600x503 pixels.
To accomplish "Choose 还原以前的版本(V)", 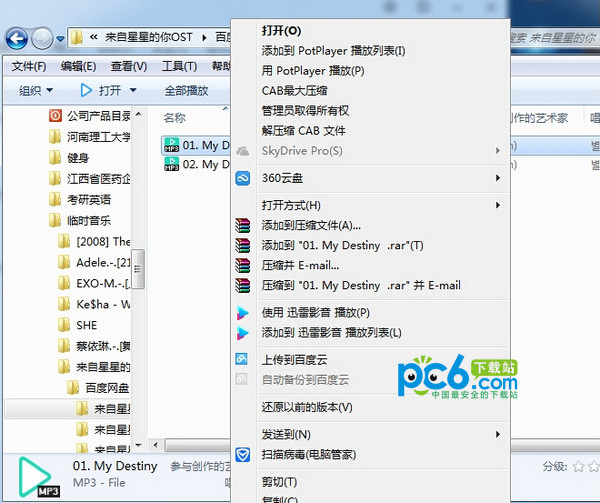I will tap(307, 407).
